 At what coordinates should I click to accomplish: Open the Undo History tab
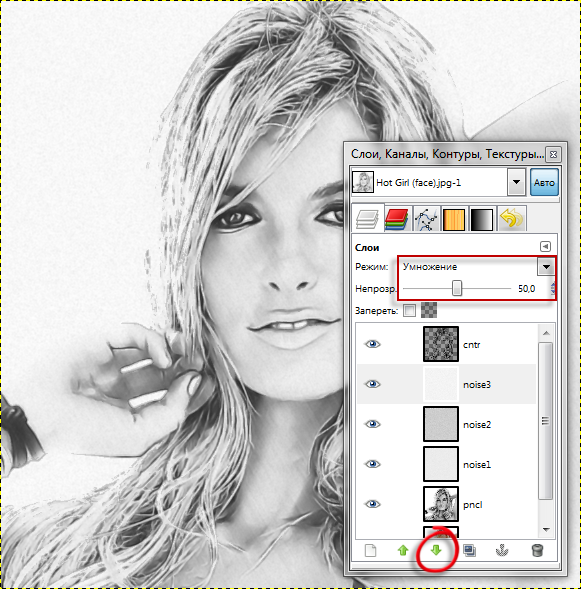(x=511, y=219)
